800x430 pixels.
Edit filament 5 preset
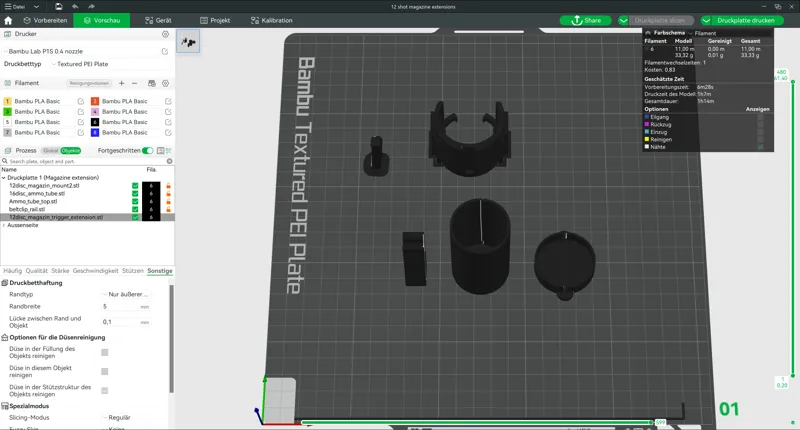click(x=81, y=122)
